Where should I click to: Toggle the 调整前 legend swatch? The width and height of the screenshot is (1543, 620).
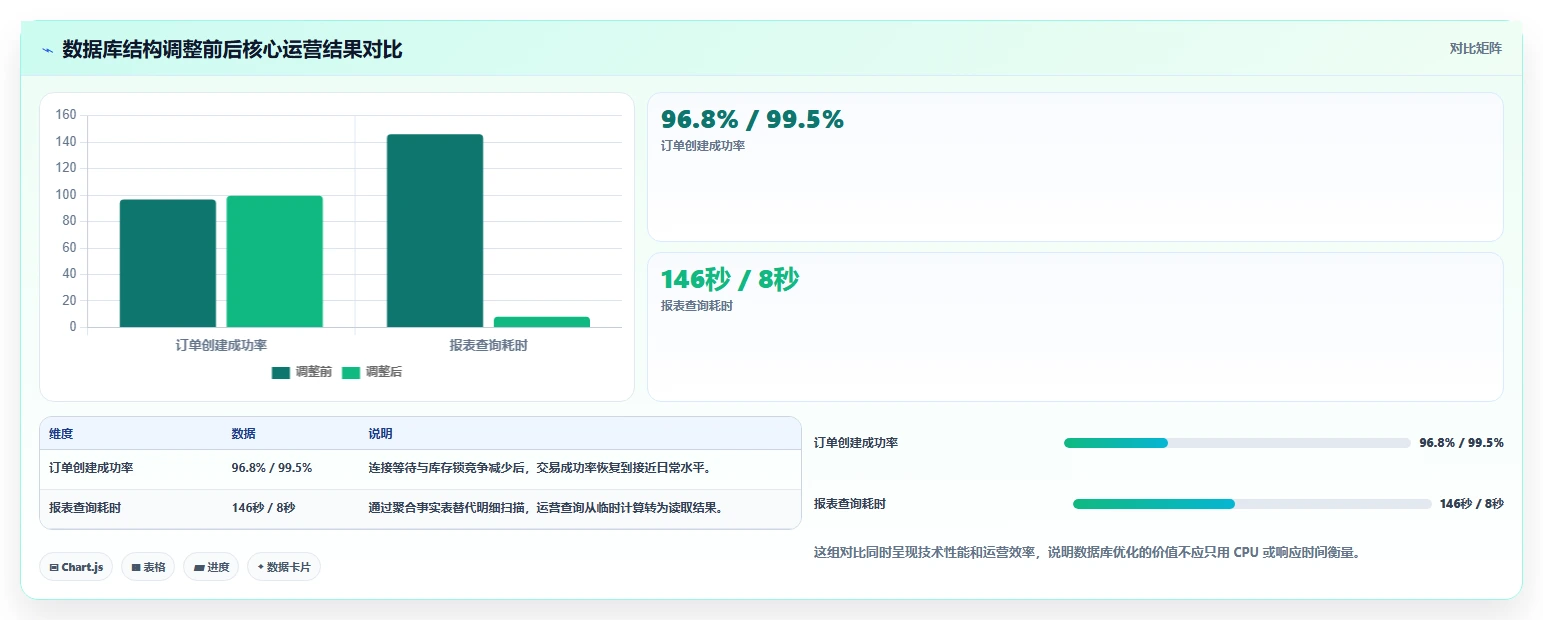[x=281, y=372]
